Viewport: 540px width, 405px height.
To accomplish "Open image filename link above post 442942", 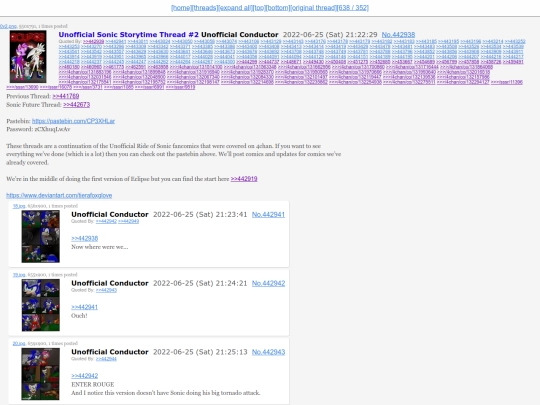I will pyautogui.click(x=19, y=275).
